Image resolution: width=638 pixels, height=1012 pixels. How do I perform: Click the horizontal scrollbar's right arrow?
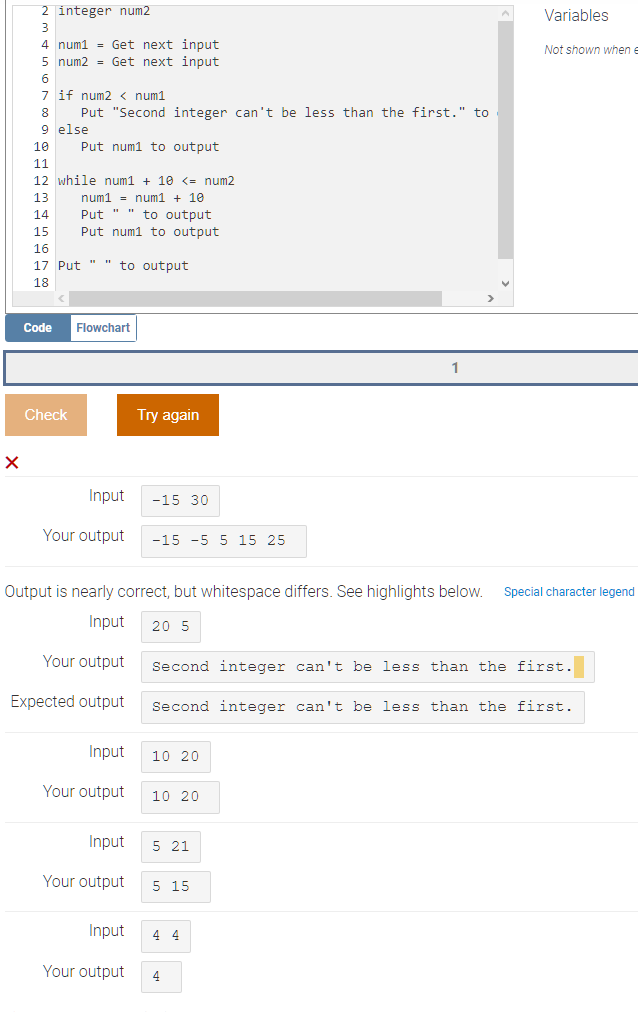click(x=490, y=298)
